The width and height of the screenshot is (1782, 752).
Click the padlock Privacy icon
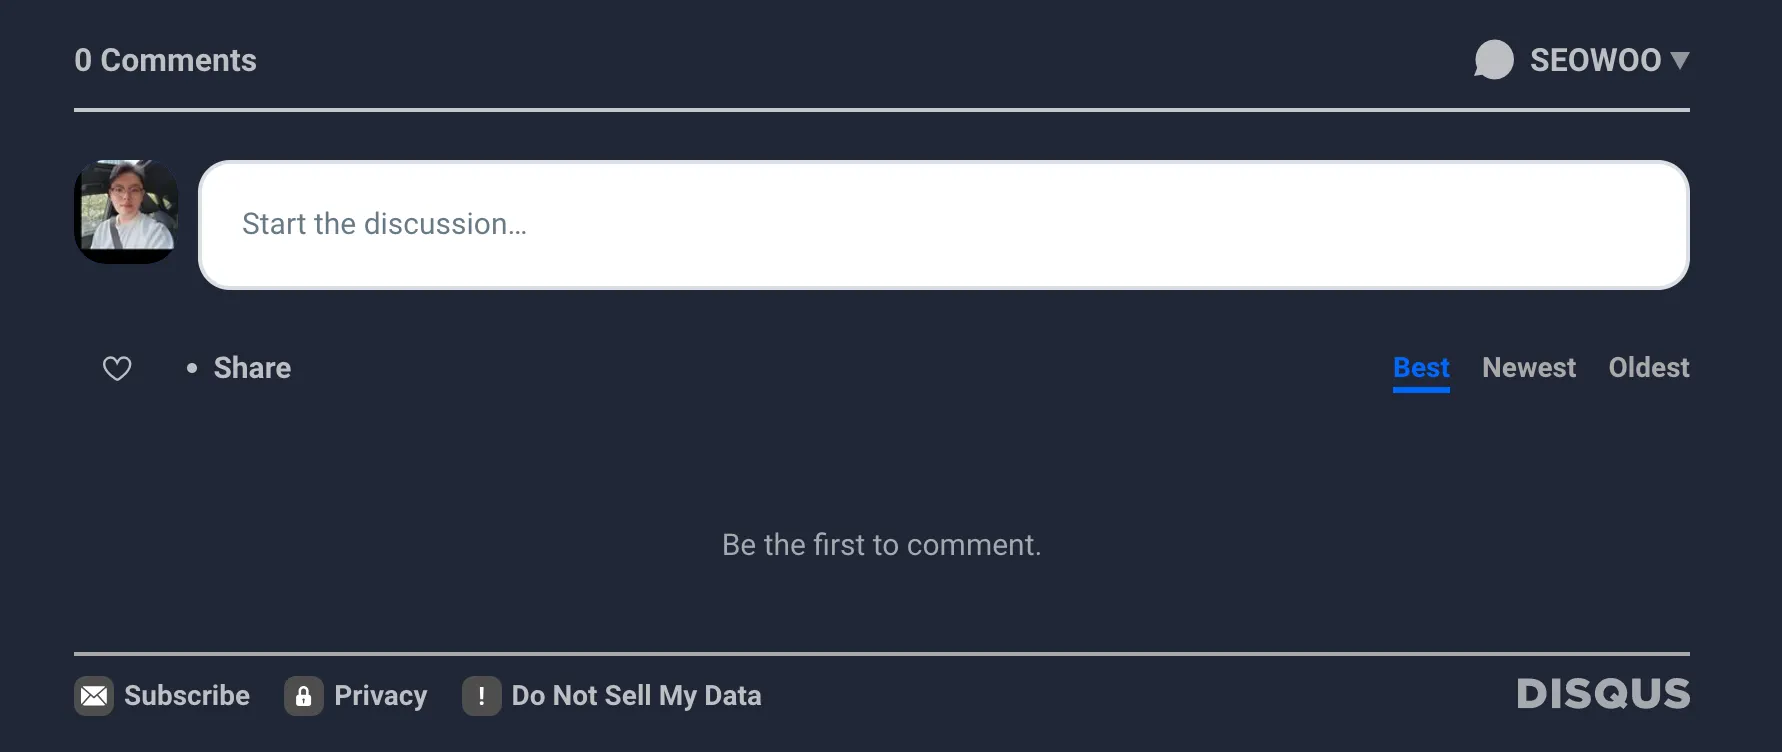[x=303, y=696]
